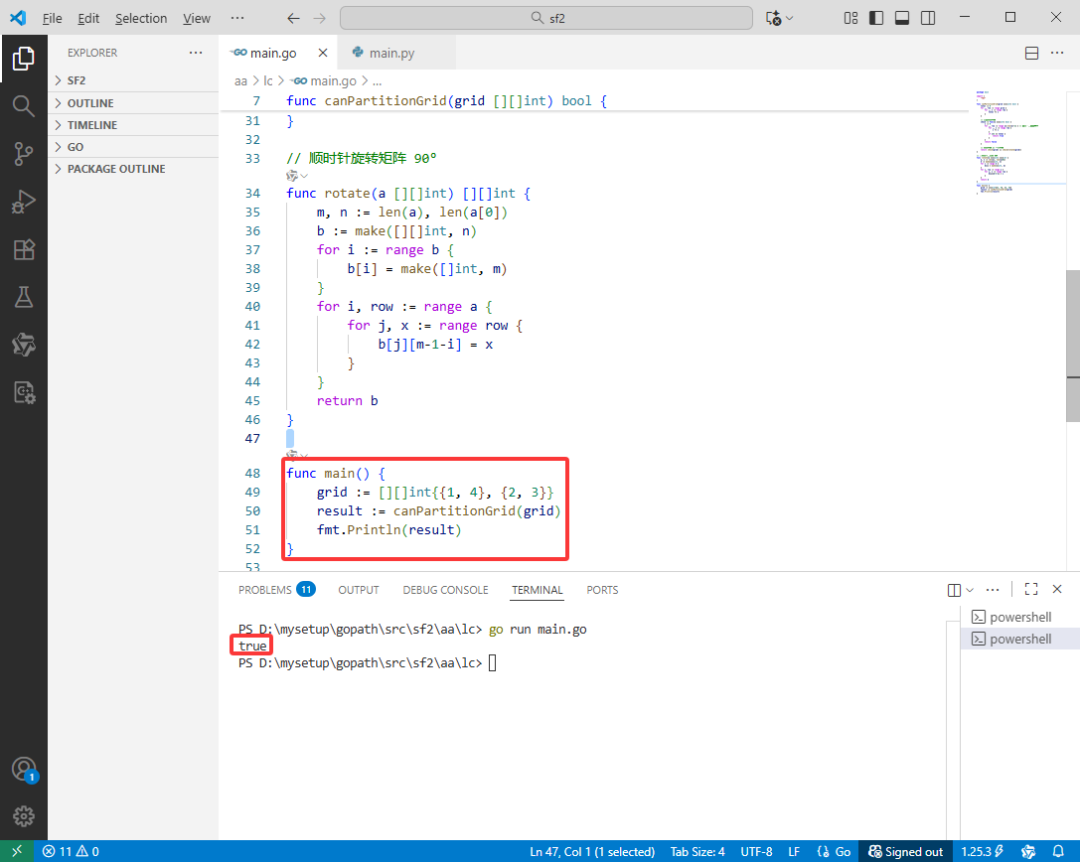Click the Accounts icon with badge
This screenshot has height=862, width=1080.
click(23, 769)
